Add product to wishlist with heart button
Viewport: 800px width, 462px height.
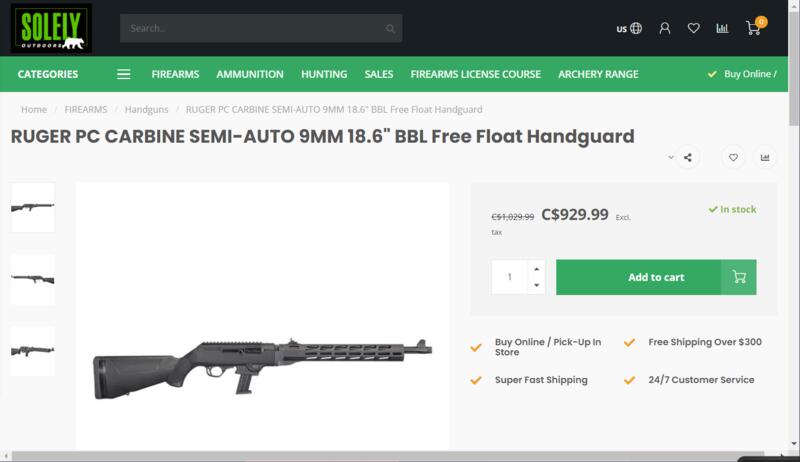pos(733,157)
